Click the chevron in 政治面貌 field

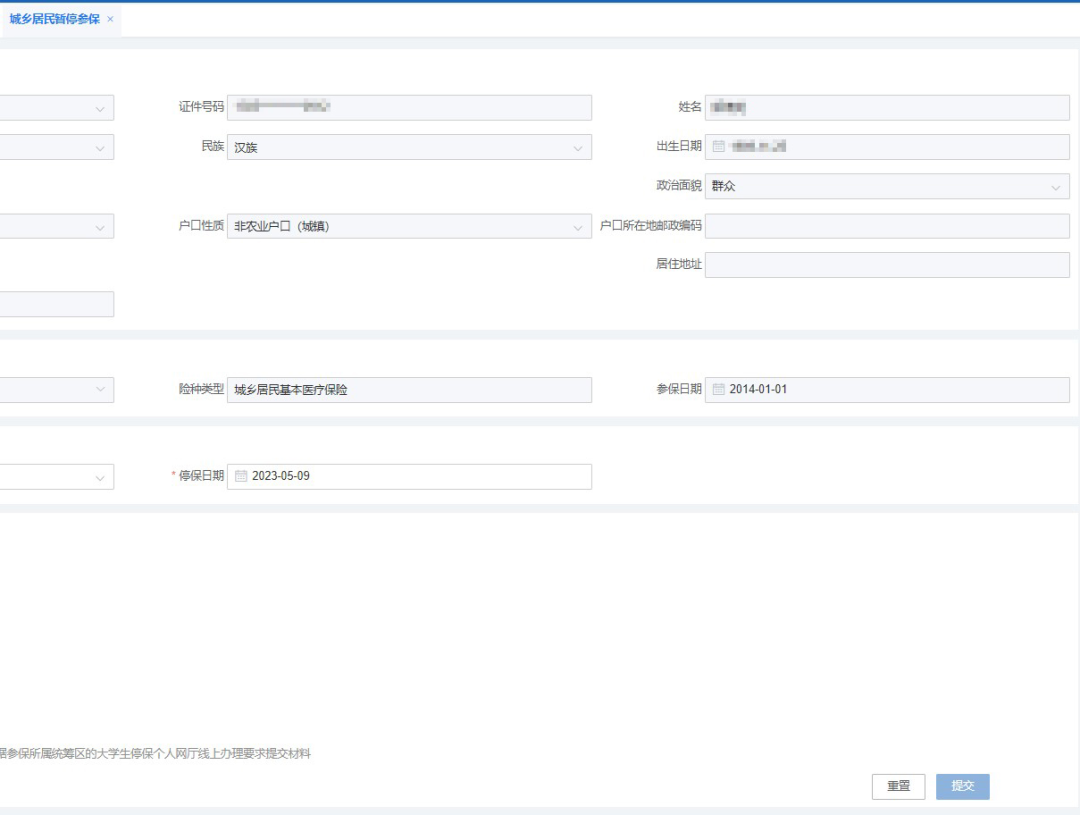[1055, 187]
